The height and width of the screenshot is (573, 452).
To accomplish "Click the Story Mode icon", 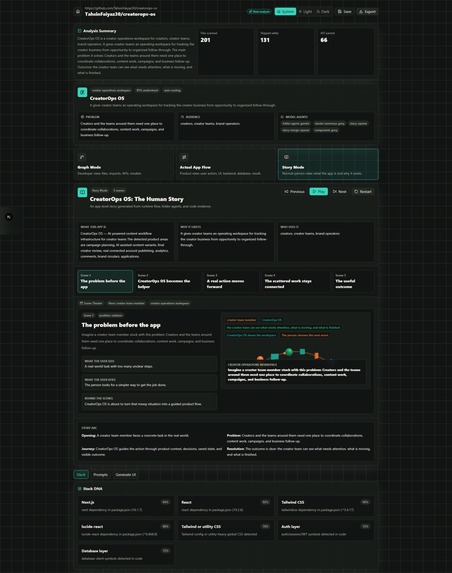I will pyautogui.click(x=286, y=157).
